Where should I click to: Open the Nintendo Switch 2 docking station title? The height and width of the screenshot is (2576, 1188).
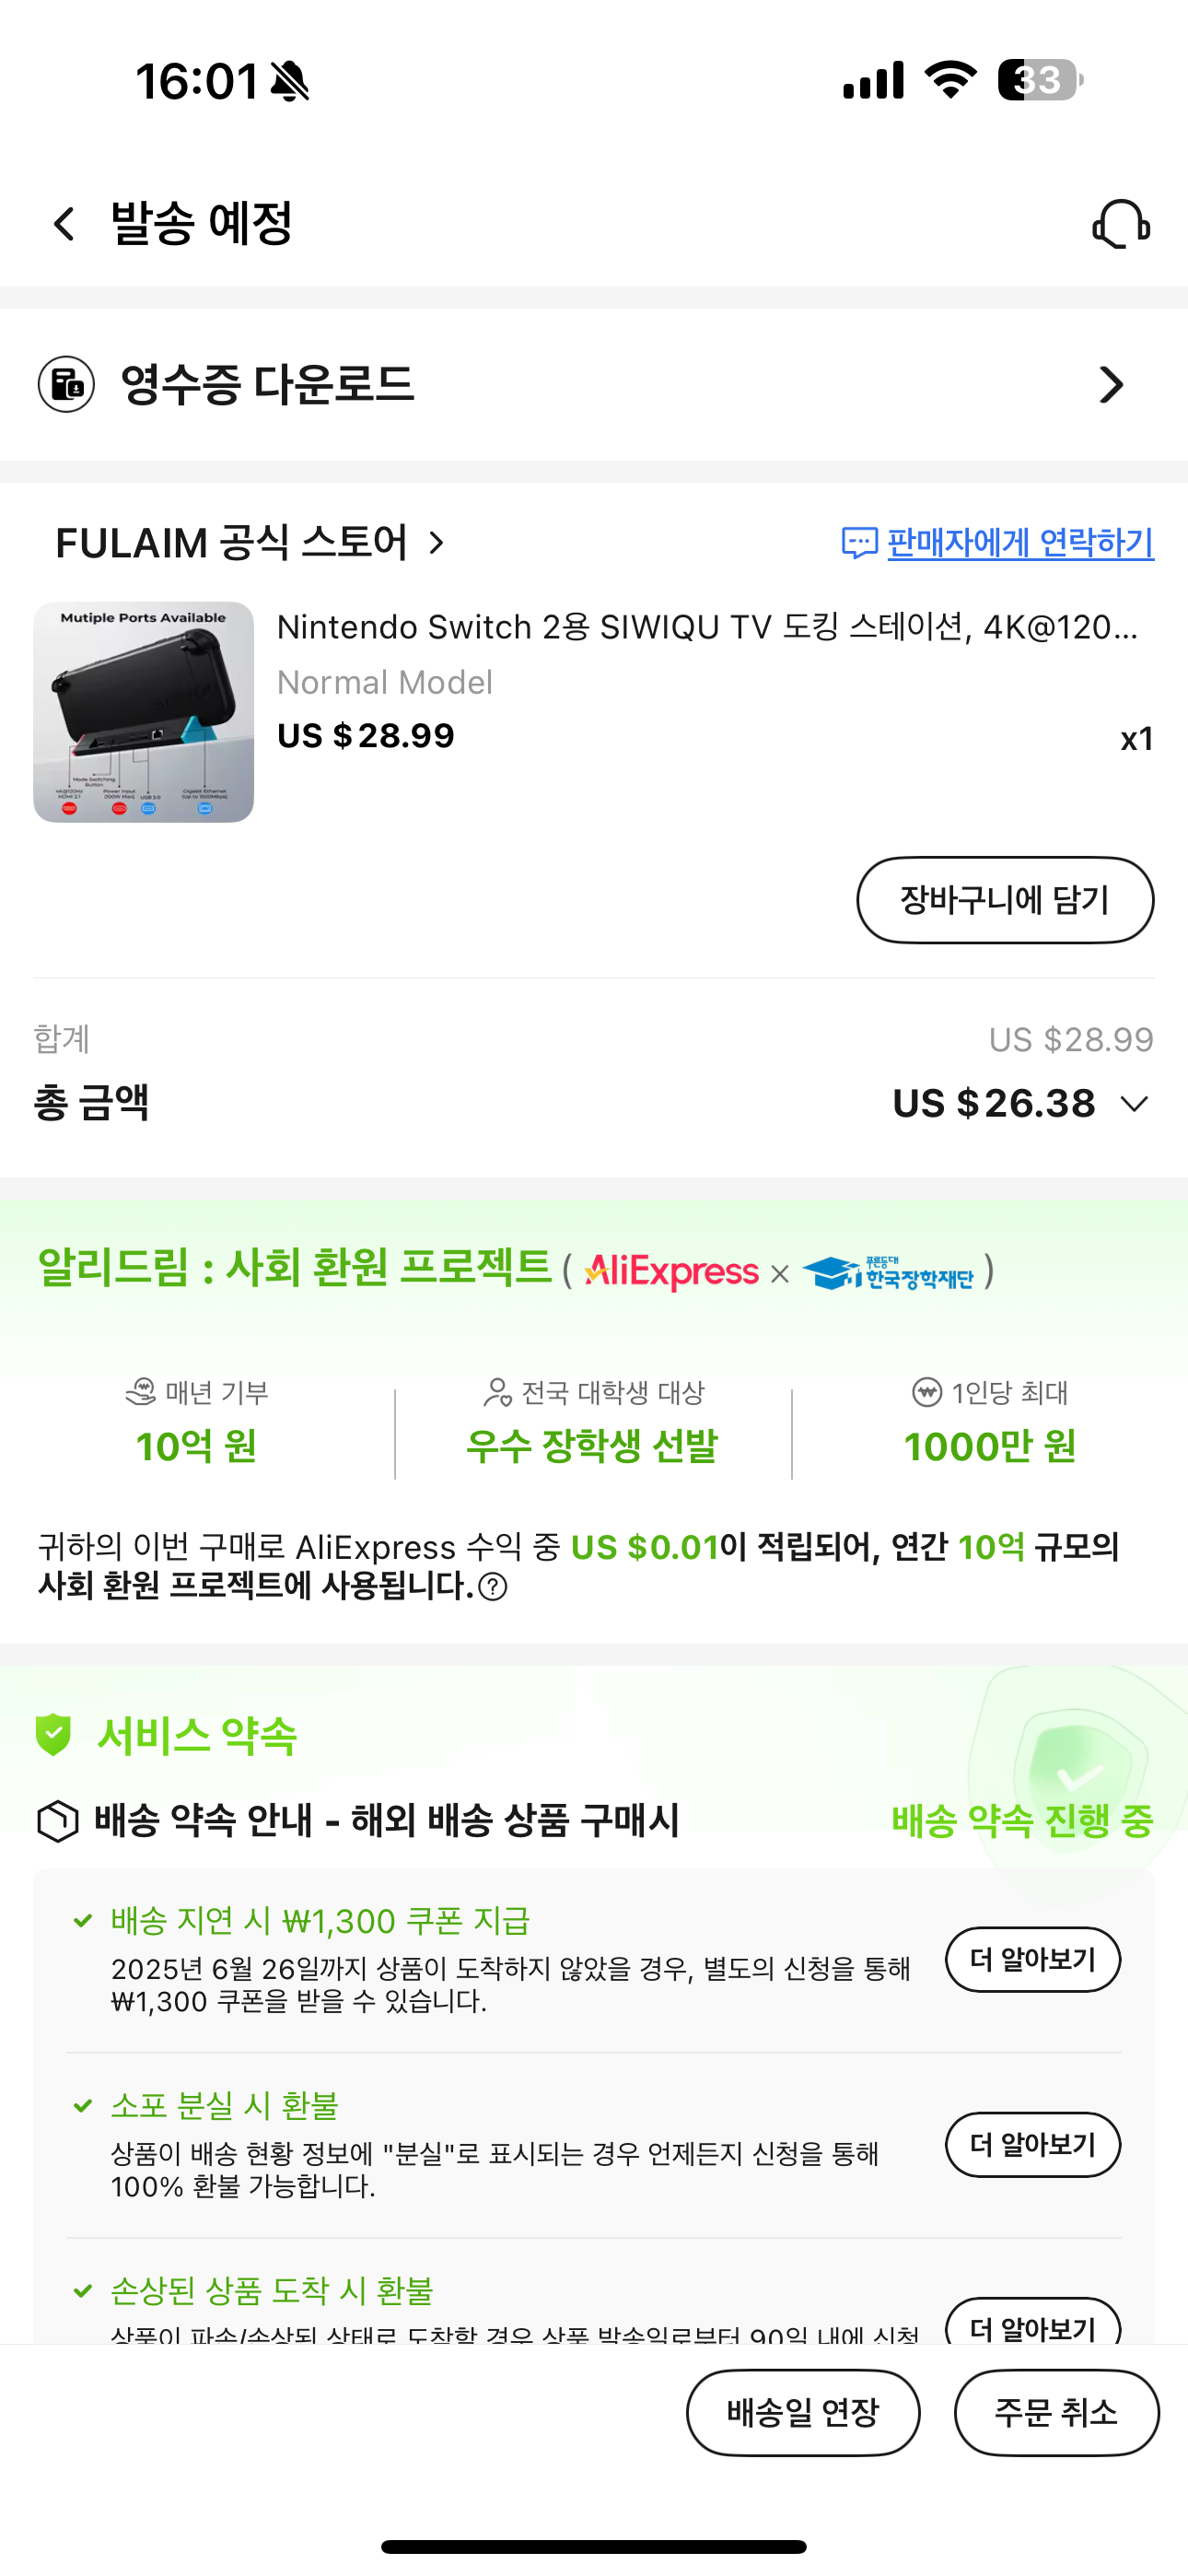[x=707, y=627]
